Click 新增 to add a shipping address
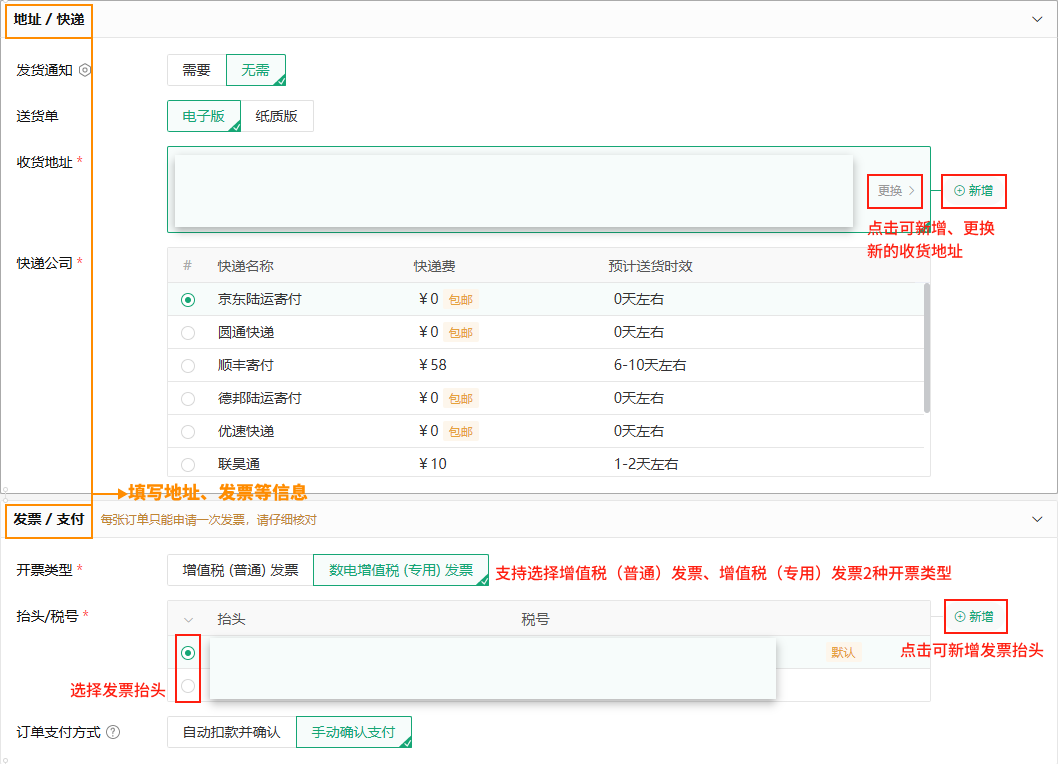The image size is (1058, 764). coord(973,190)
